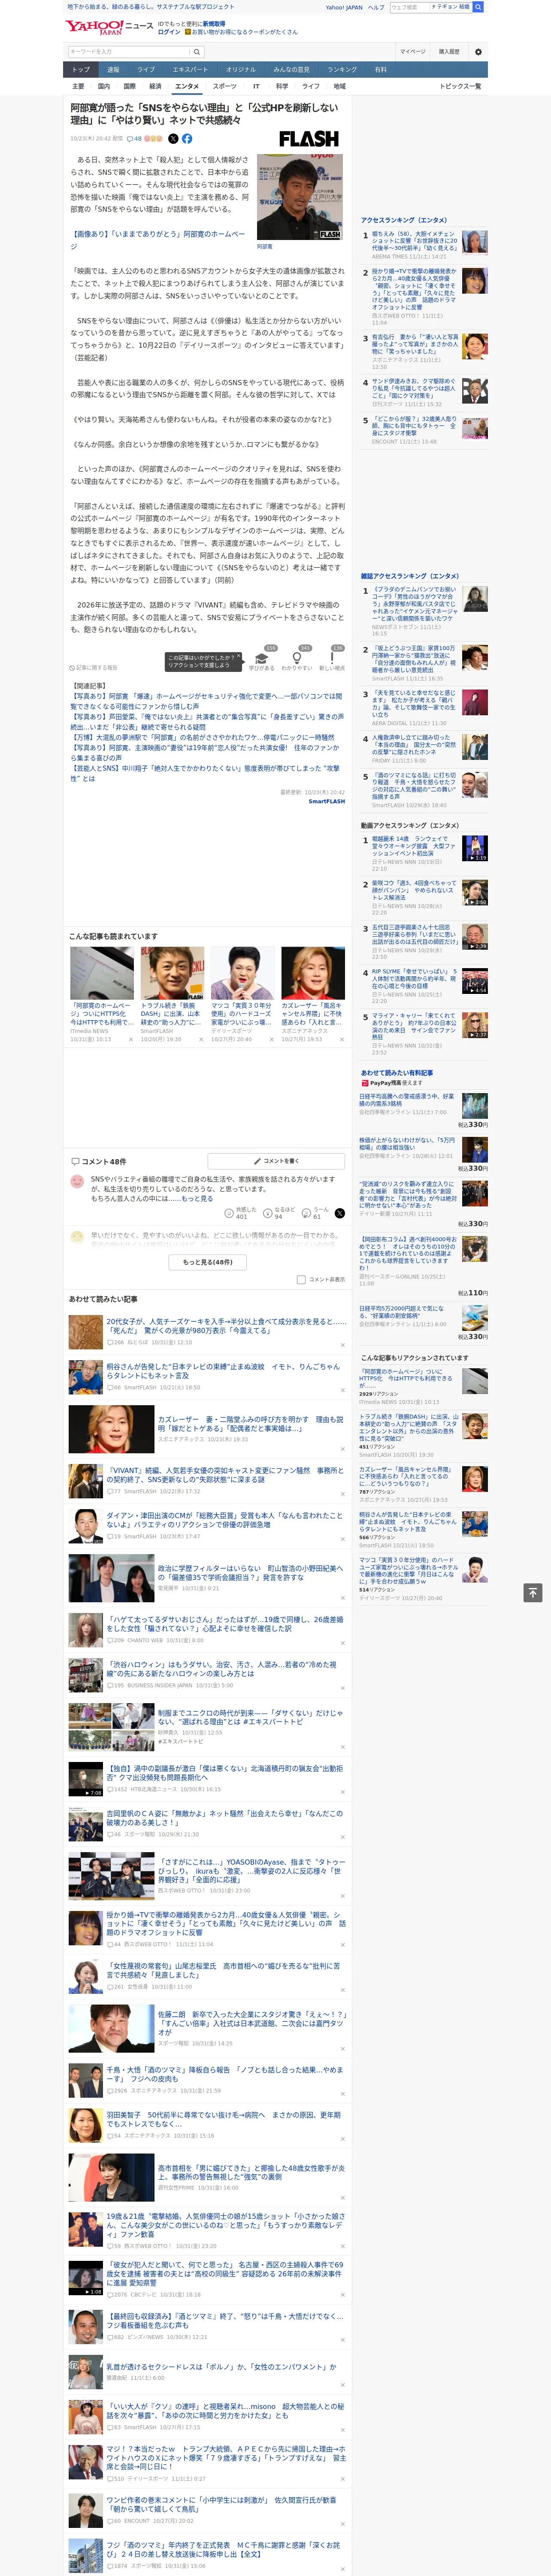Select the 経済 category
551x2576 pixels.
point(155,86)
